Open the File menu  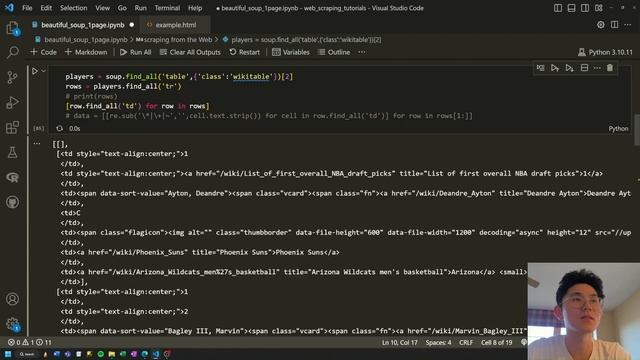click(x=27, y=8)
